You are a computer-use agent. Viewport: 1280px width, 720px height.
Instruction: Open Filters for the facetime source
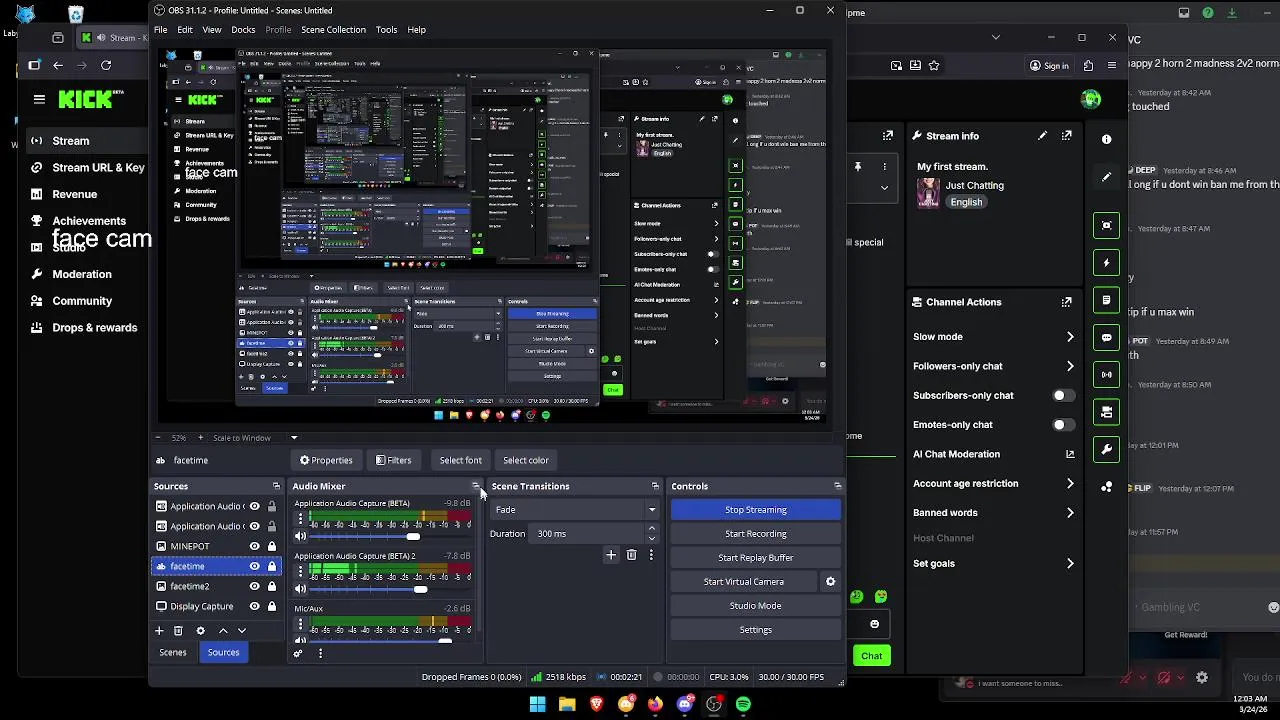393,460
